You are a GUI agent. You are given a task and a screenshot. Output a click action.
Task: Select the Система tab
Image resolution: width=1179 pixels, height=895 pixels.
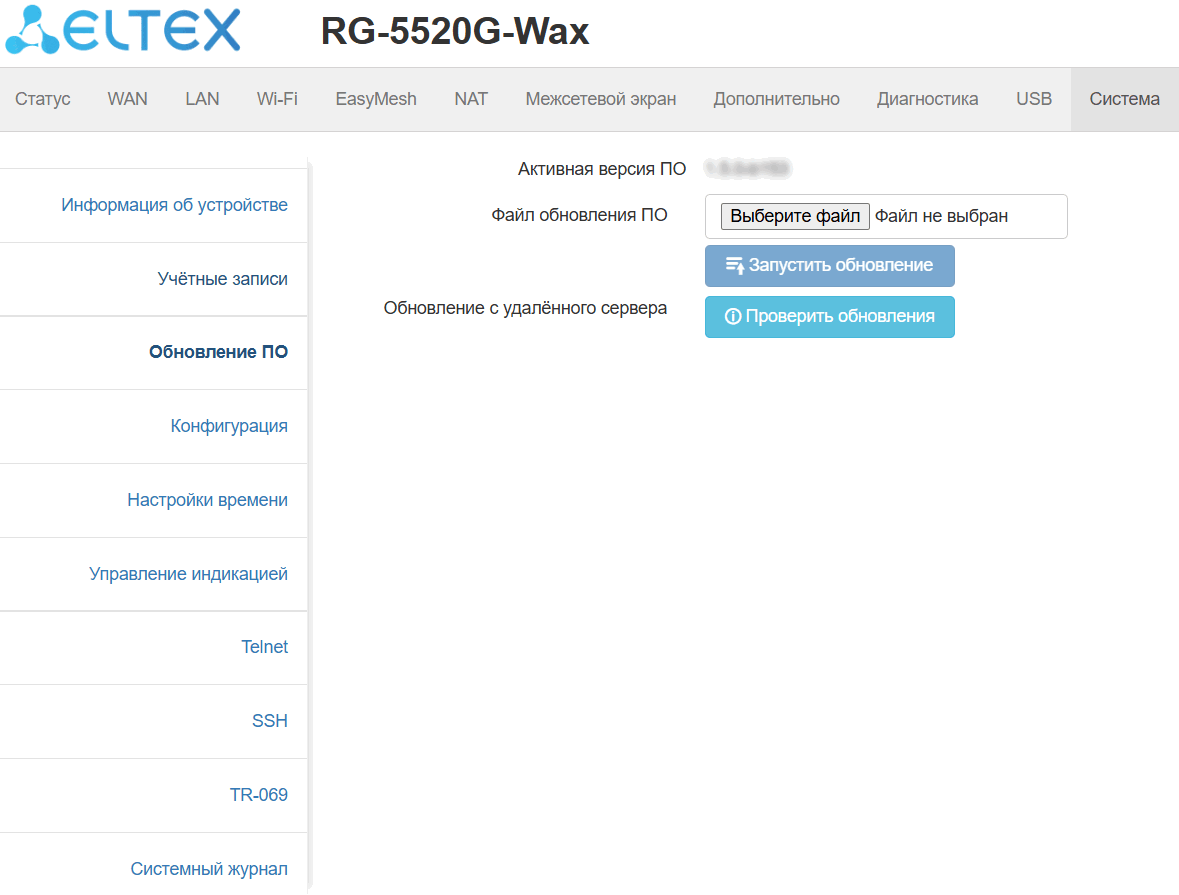click(1125, 99)
